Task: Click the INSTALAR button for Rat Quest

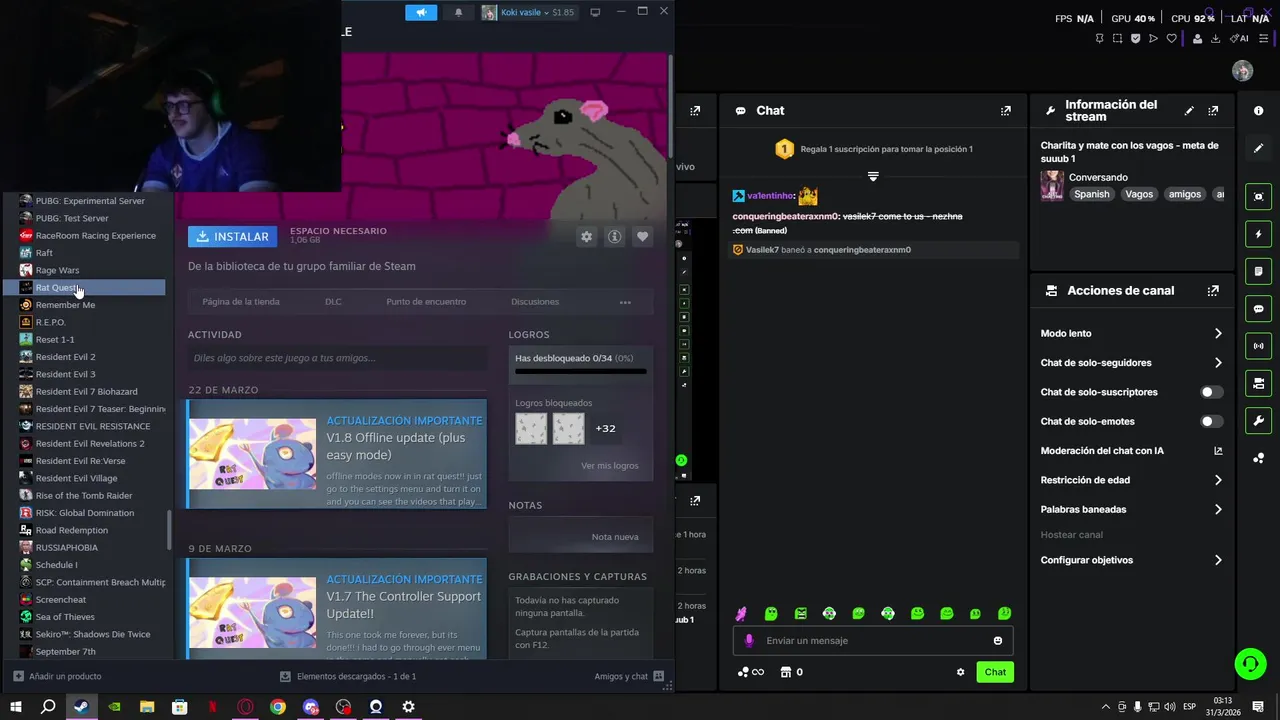Action: pos(232,236)
